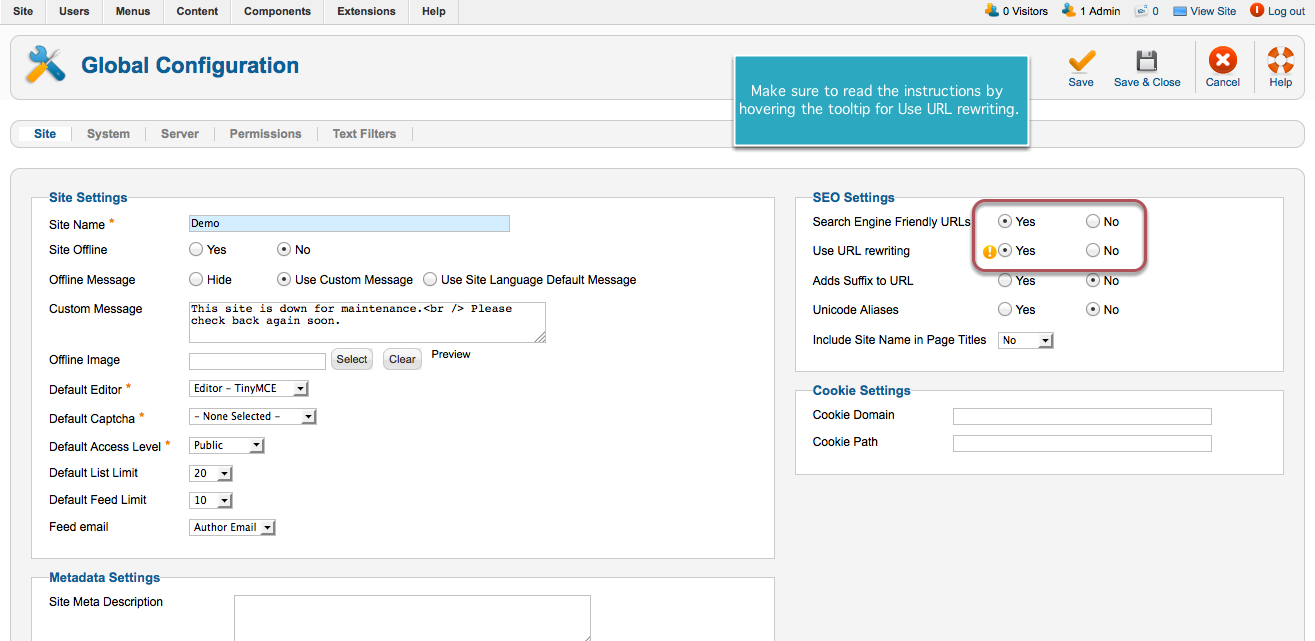The width and height of the screenshot is (1315, 641).
Task: Set Unicode Aliases to No
Action: pos(1093,309)
